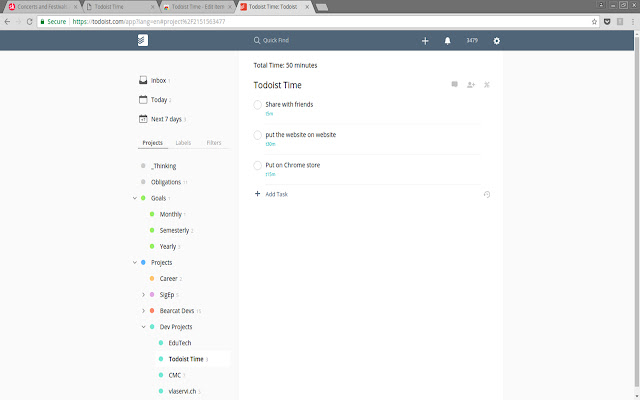The width and height of the screenshot is (640, 400).
Task: Click the plus quick add task icon
Action: coord(425,41)
